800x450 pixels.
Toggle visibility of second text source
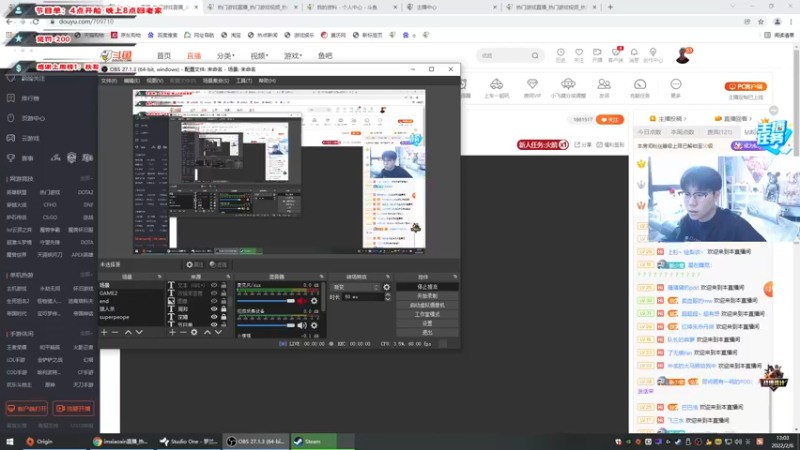214,293
